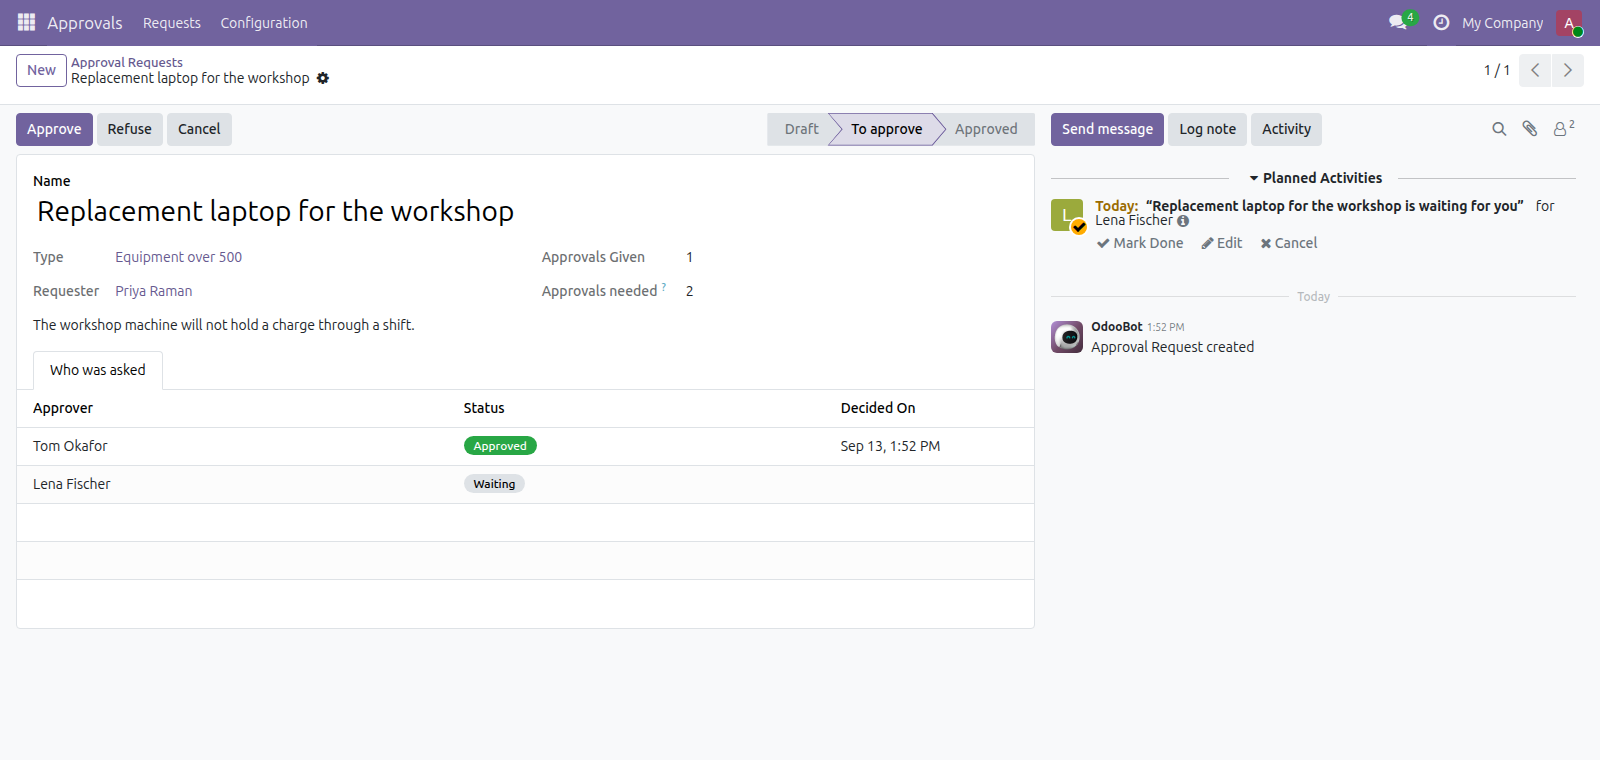Image resolution: width=1600 pixels, height=760 pixels.
Task: Switch company via My Company
Action: pyautogui.click(x=1502, y=22)
